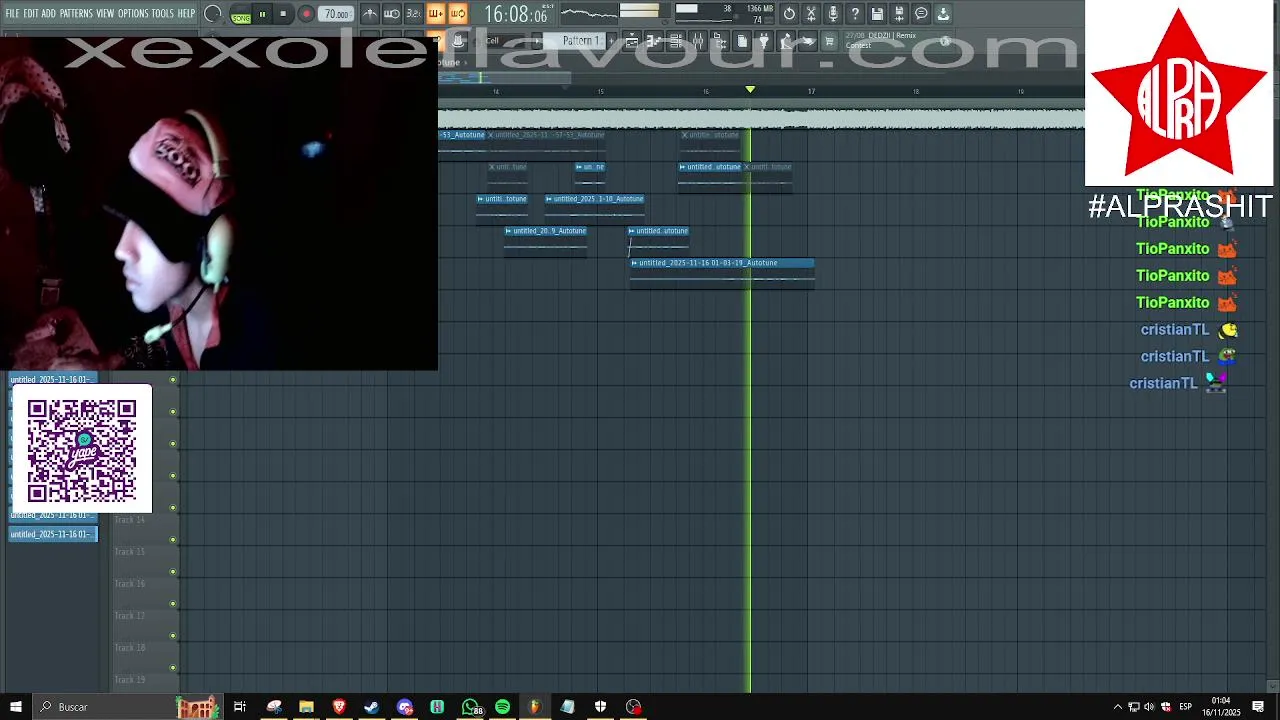Viewport: 1280px width, 720px height.
Task: Open the HELP menu
Action: (x=187, y=14)
